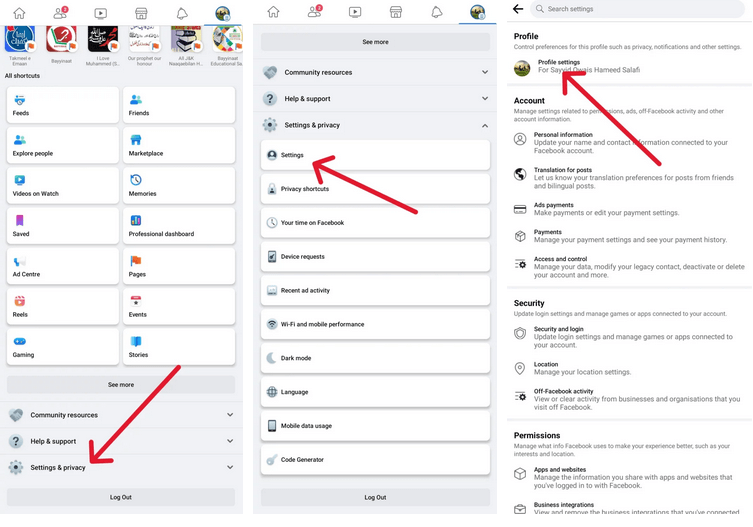Image resolution: width=753 pixels, height=527 pixels.
Task: Open Apps and websites settings
Action: click(x=629, y=478)
